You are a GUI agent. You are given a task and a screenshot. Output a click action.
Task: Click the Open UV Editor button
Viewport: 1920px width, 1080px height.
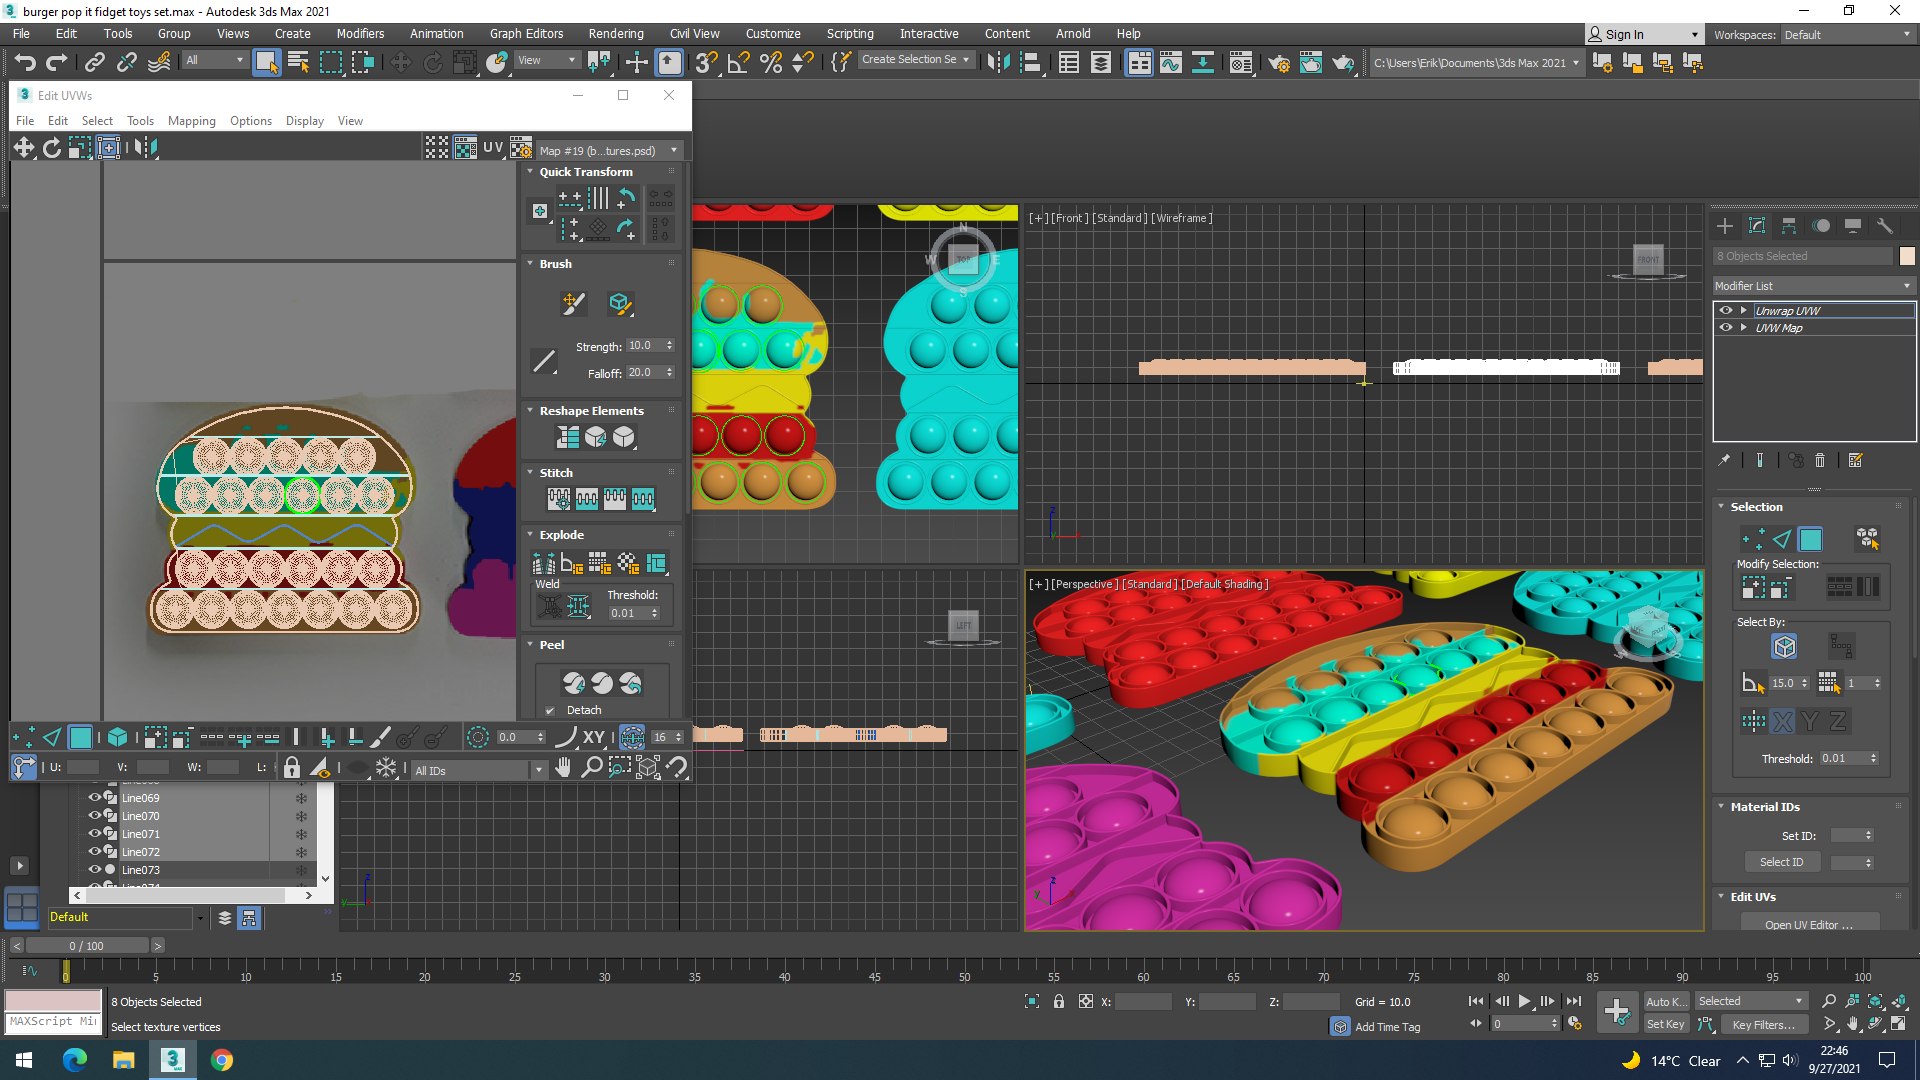pos(1808,924)
